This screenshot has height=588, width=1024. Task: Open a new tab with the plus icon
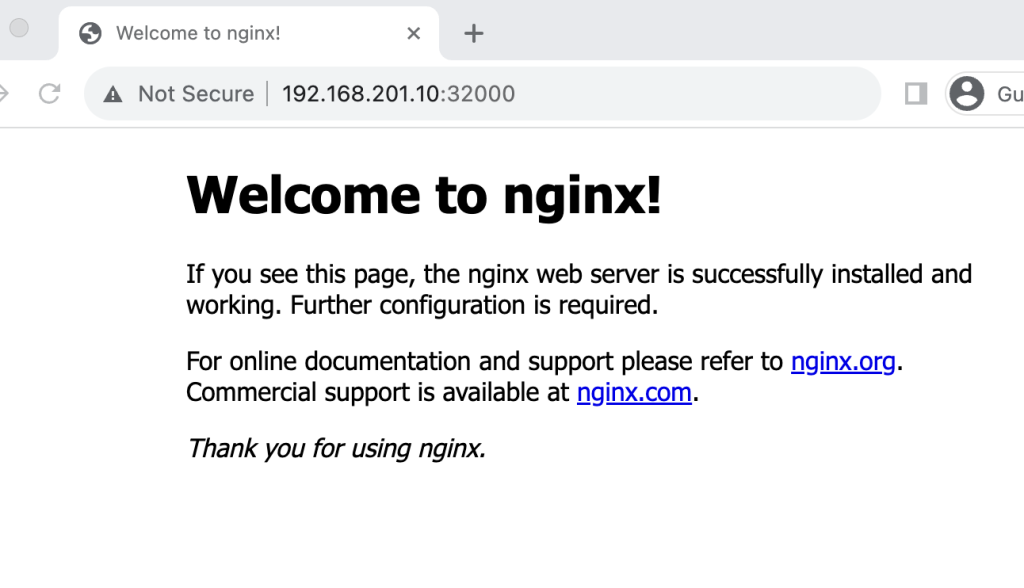coord(473,33)
